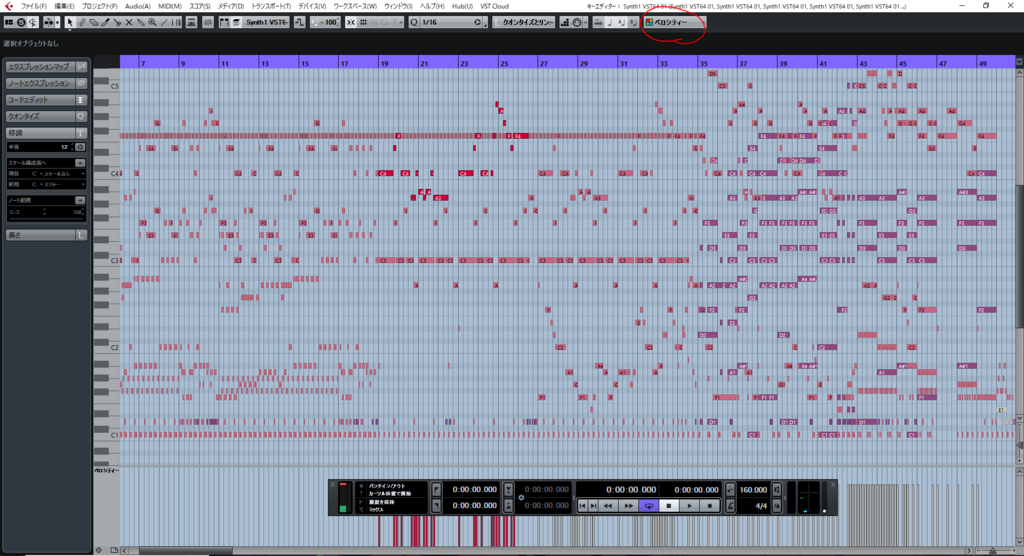Toggle the Cycle loop button
Screen dimensions: 1024x556
(x=648, y=506)
